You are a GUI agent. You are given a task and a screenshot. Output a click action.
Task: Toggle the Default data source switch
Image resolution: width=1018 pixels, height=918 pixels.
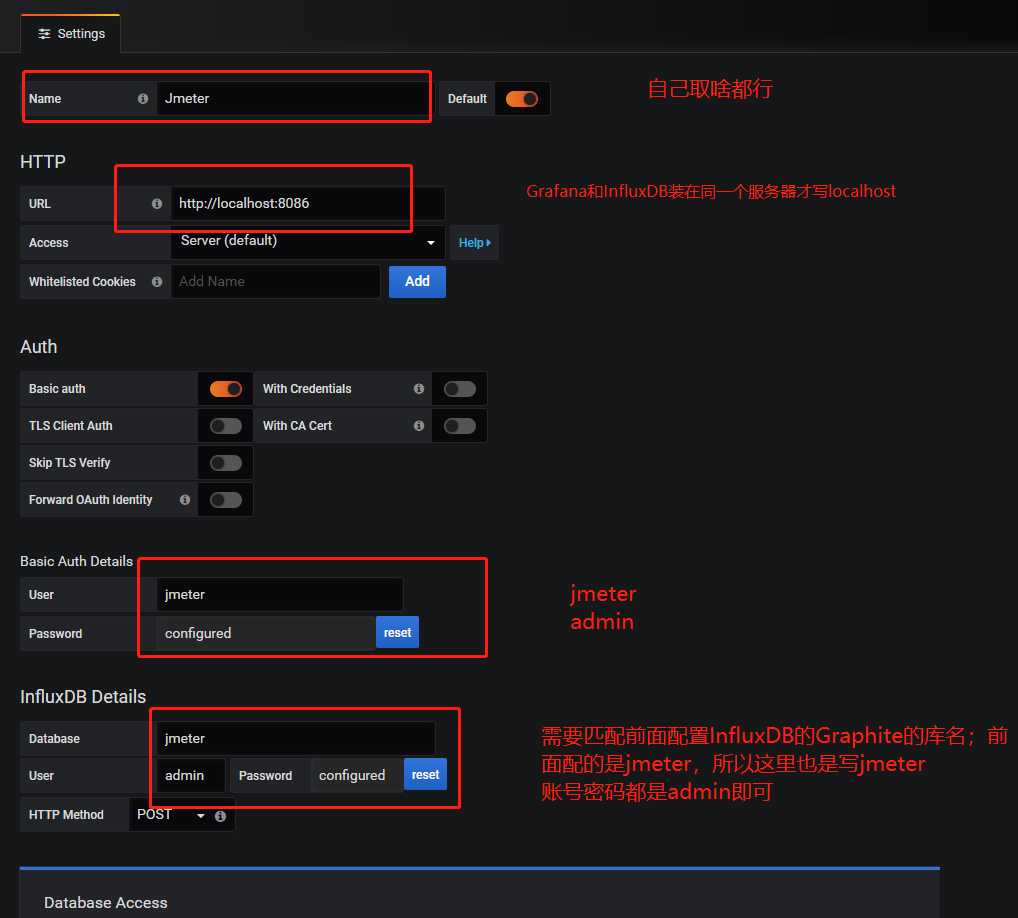(x=522, y=99)
